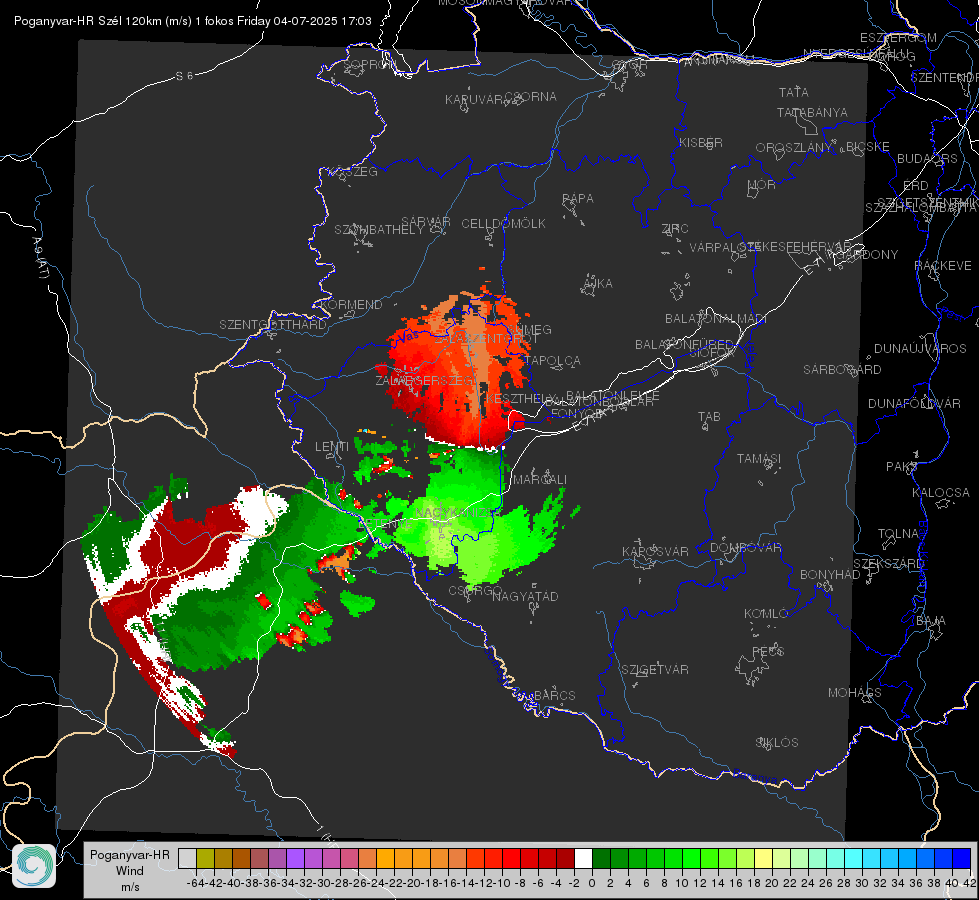Select the KISBER city label
Screen dimensions: 979x900
point(701,142)
